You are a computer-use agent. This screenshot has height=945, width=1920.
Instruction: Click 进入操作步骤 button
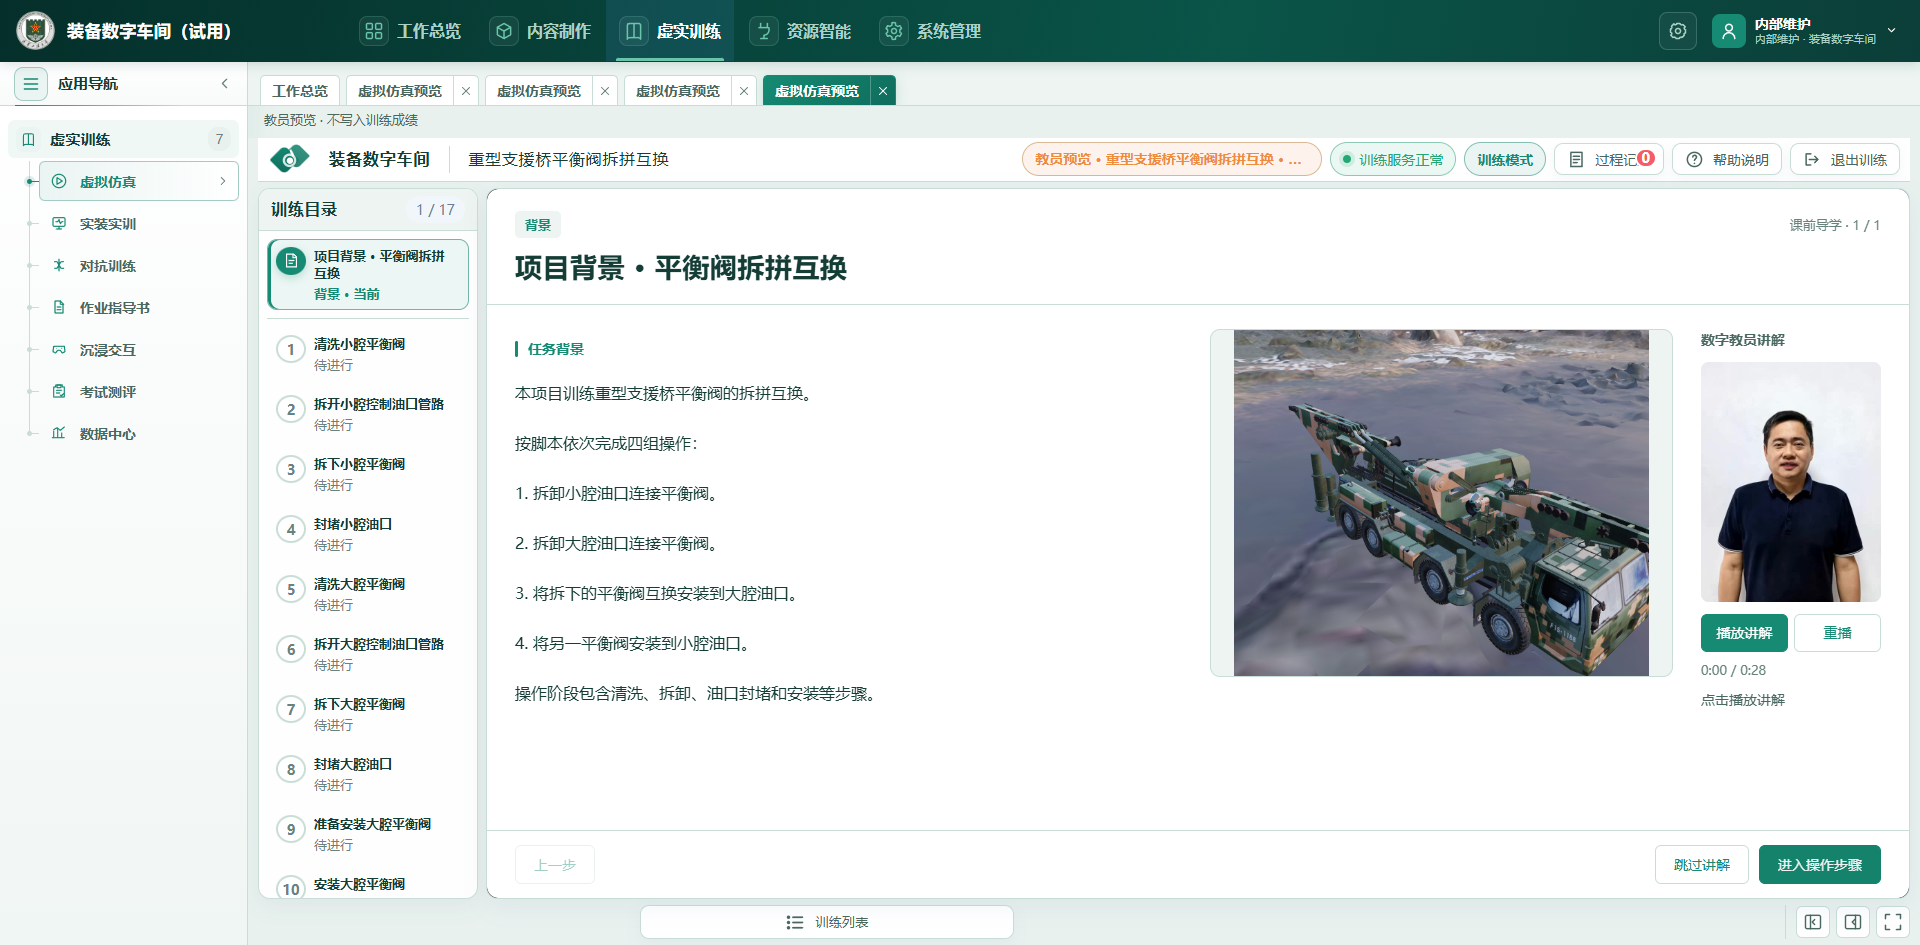pos(1819,865)
